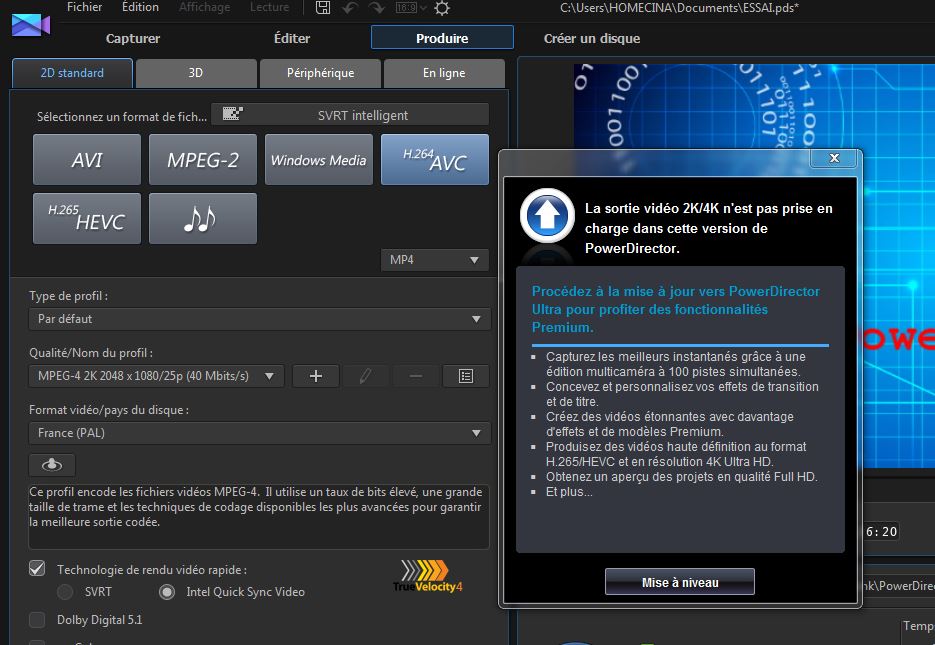Select the MPEG-2 file format

coord(203,160)
